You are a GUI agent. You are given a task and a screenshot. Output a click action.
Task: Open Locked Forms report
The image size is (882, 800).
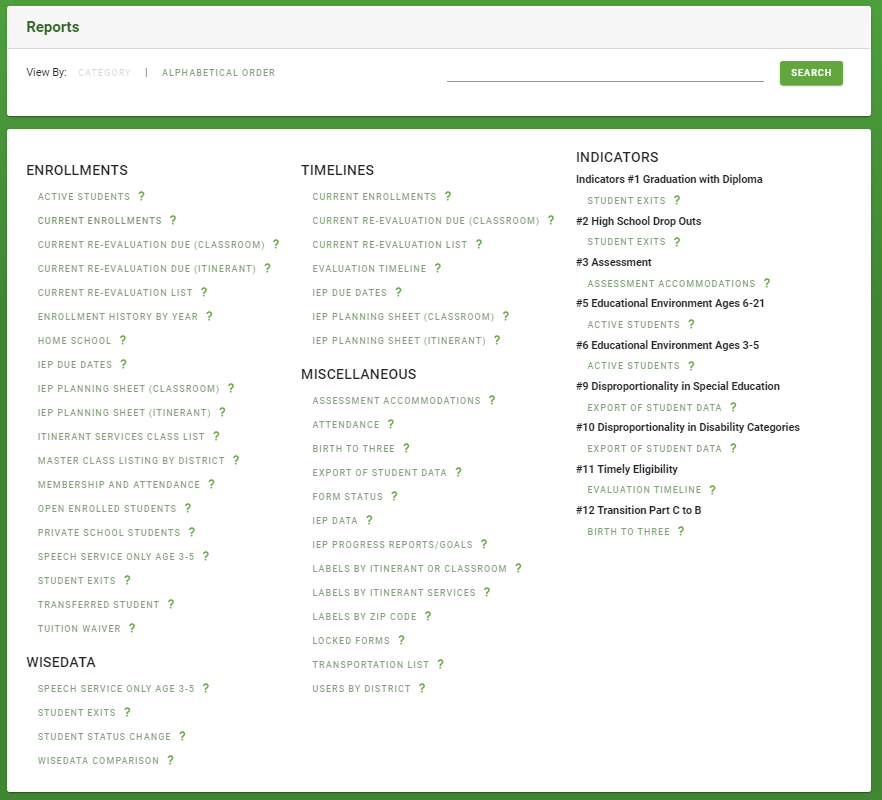coord(351,640)
